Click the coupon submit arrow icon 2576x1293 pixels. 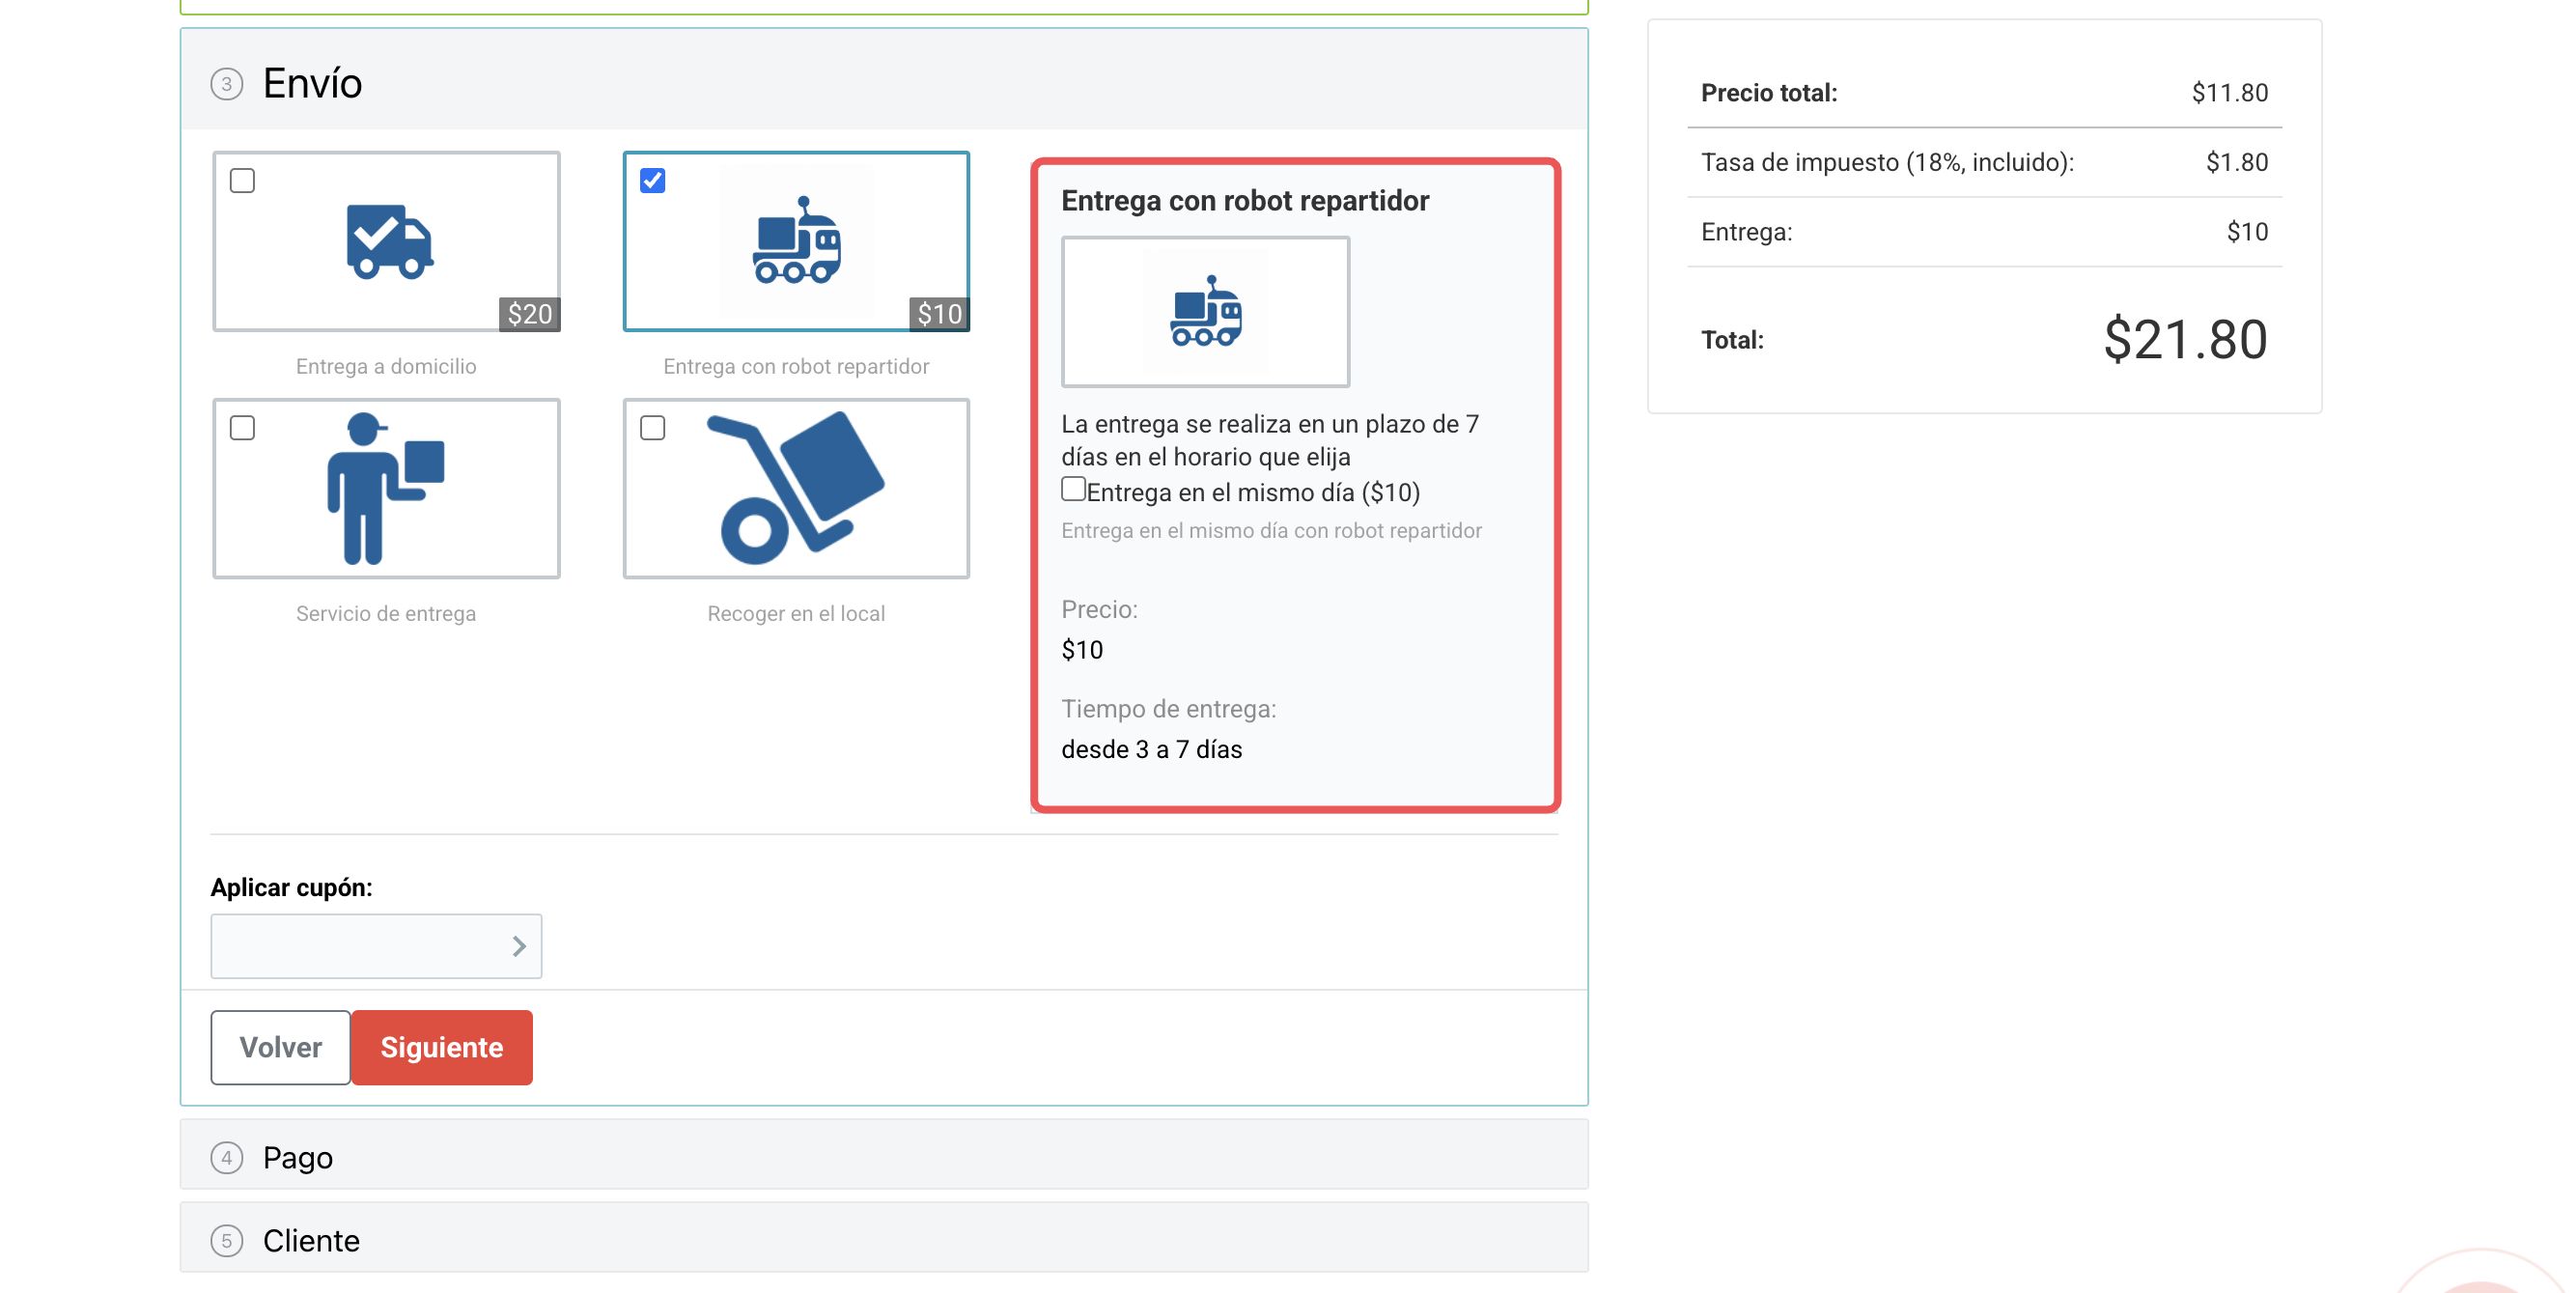click(518, 946)
